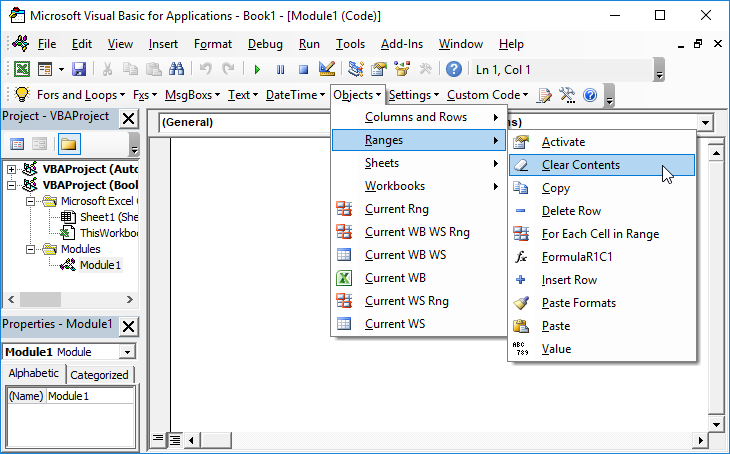730x454 pixels.
Task: Click the View Microsoft Excel icon
Action: 21,69
